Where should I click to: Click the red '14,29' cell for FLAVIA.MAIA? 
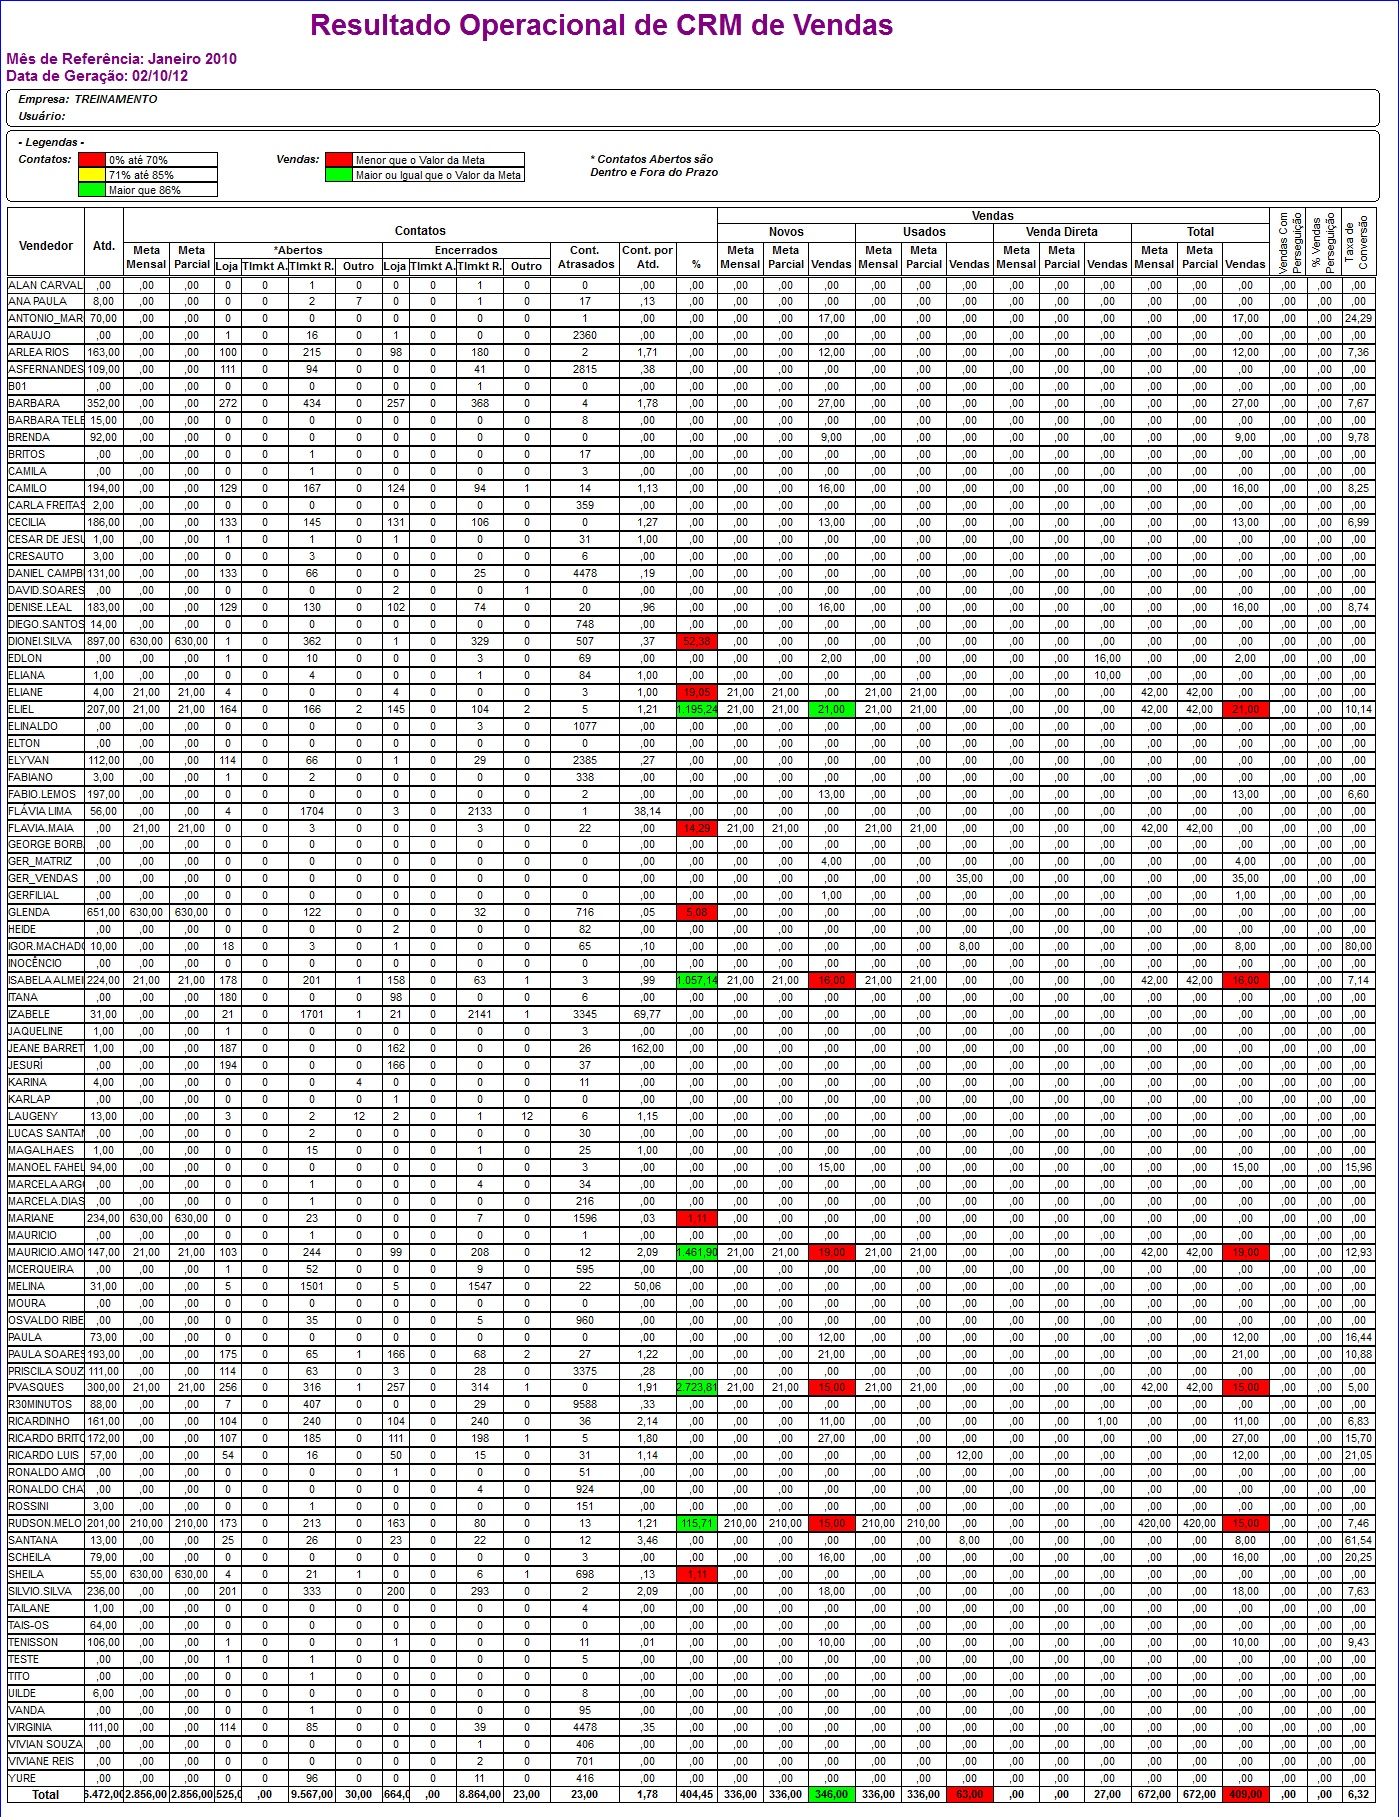pos(696,828)
